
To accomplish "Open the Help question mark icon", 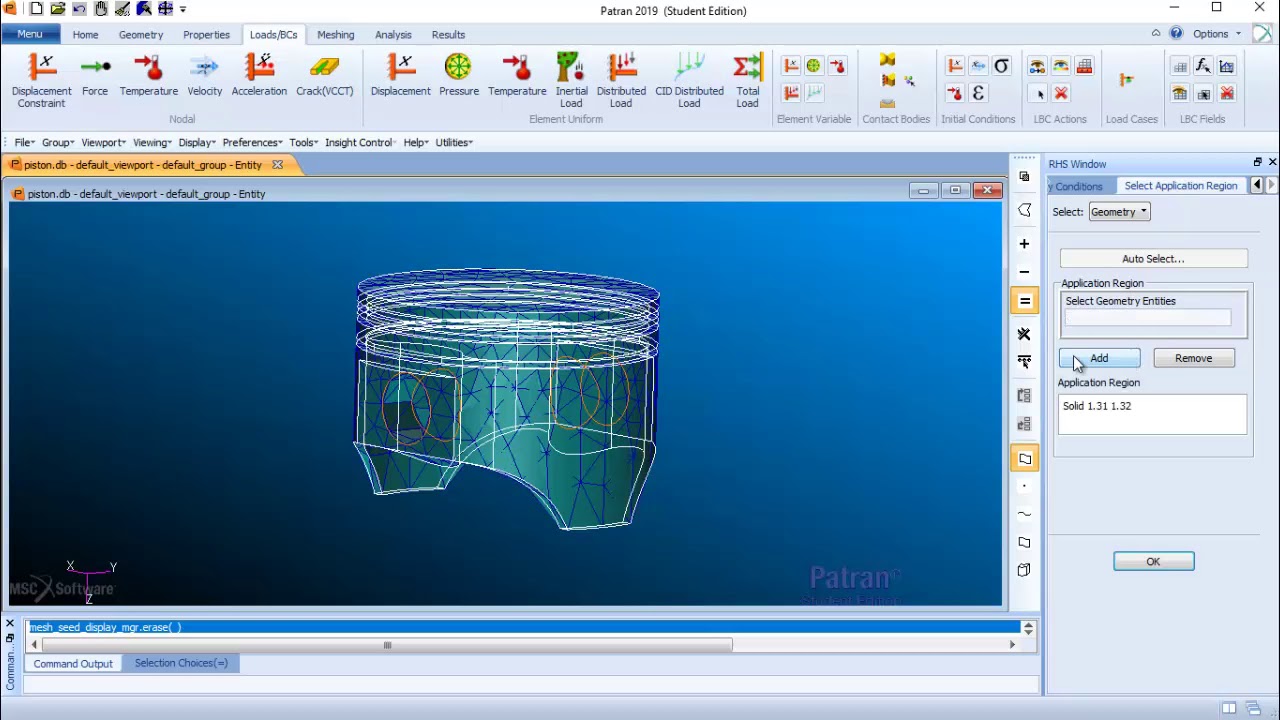I will (1176, 34).
